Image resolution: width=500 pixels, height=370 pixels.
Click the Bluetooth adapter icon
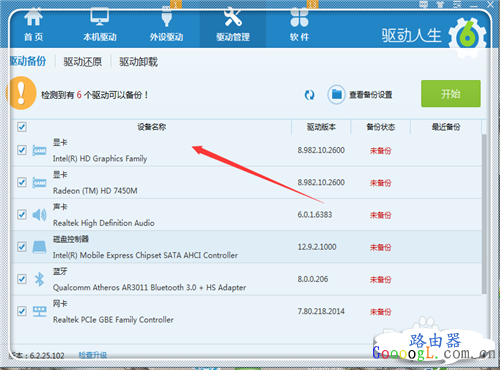[39, 279]
